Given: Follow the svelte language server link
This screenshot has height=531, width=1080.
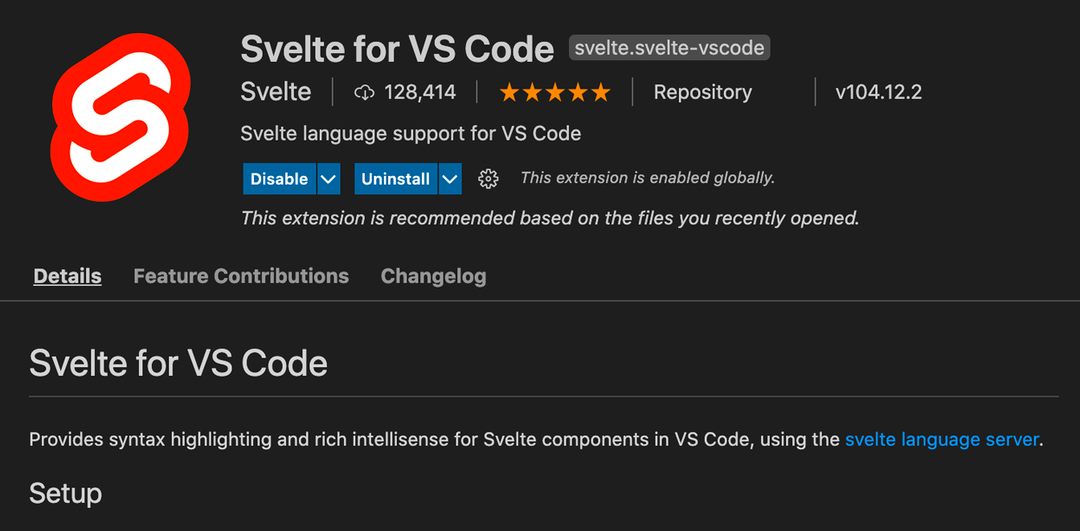Looking at the screenshot, I should (942, 439).
